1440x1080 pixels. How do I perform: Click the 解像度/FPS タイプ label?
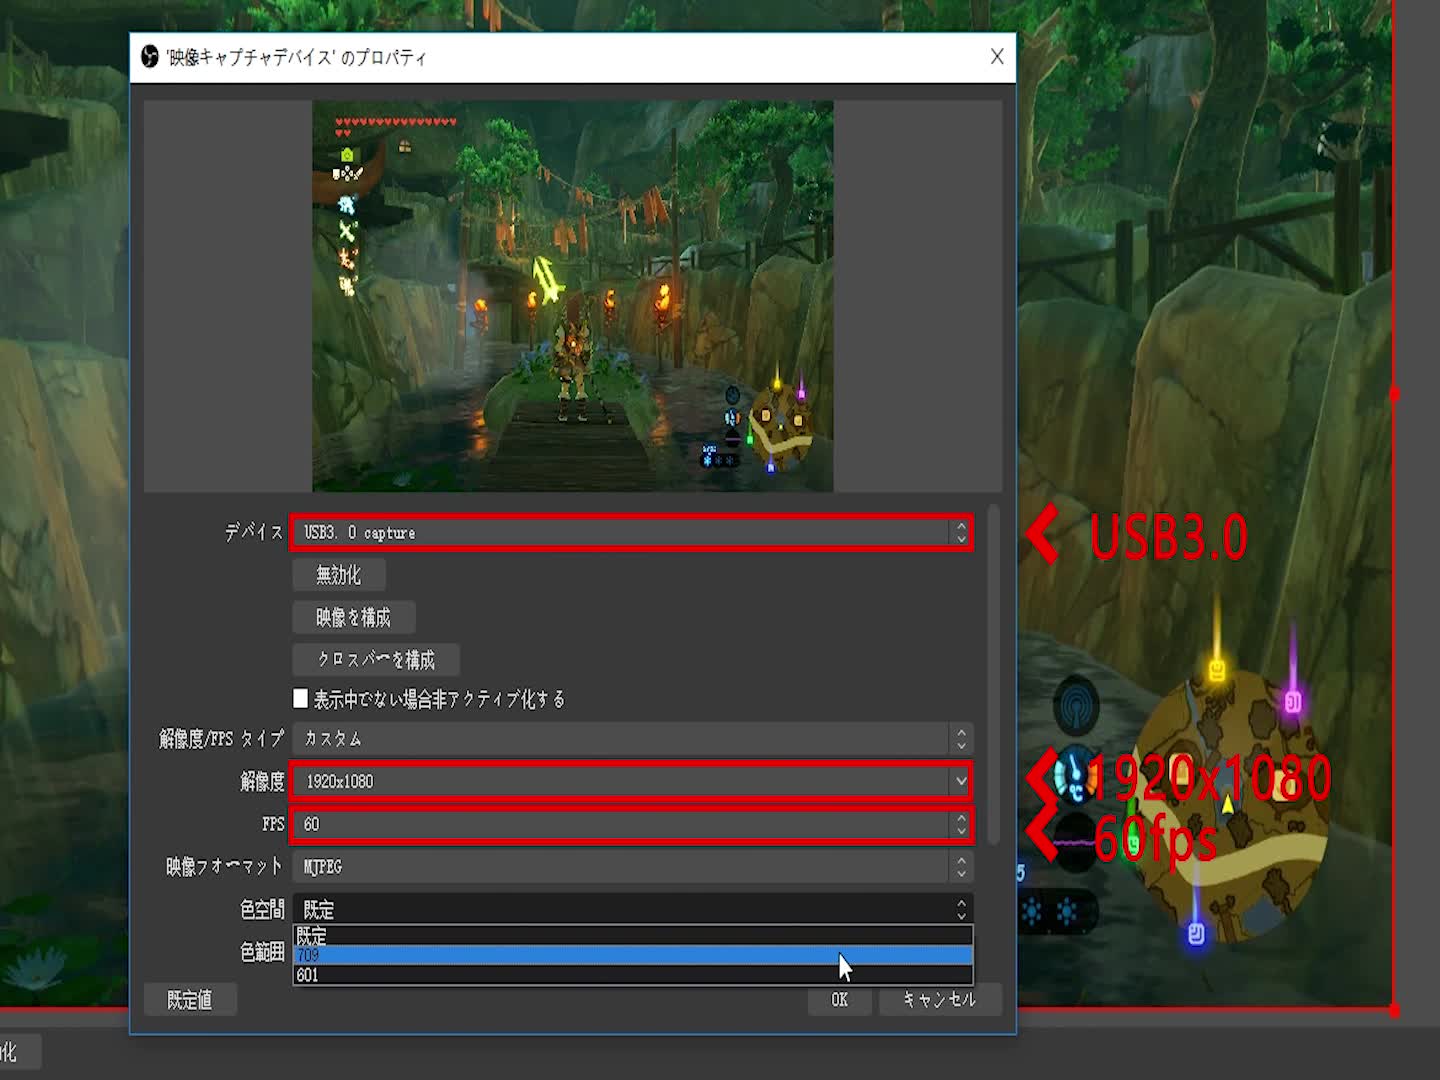point(222,739)
